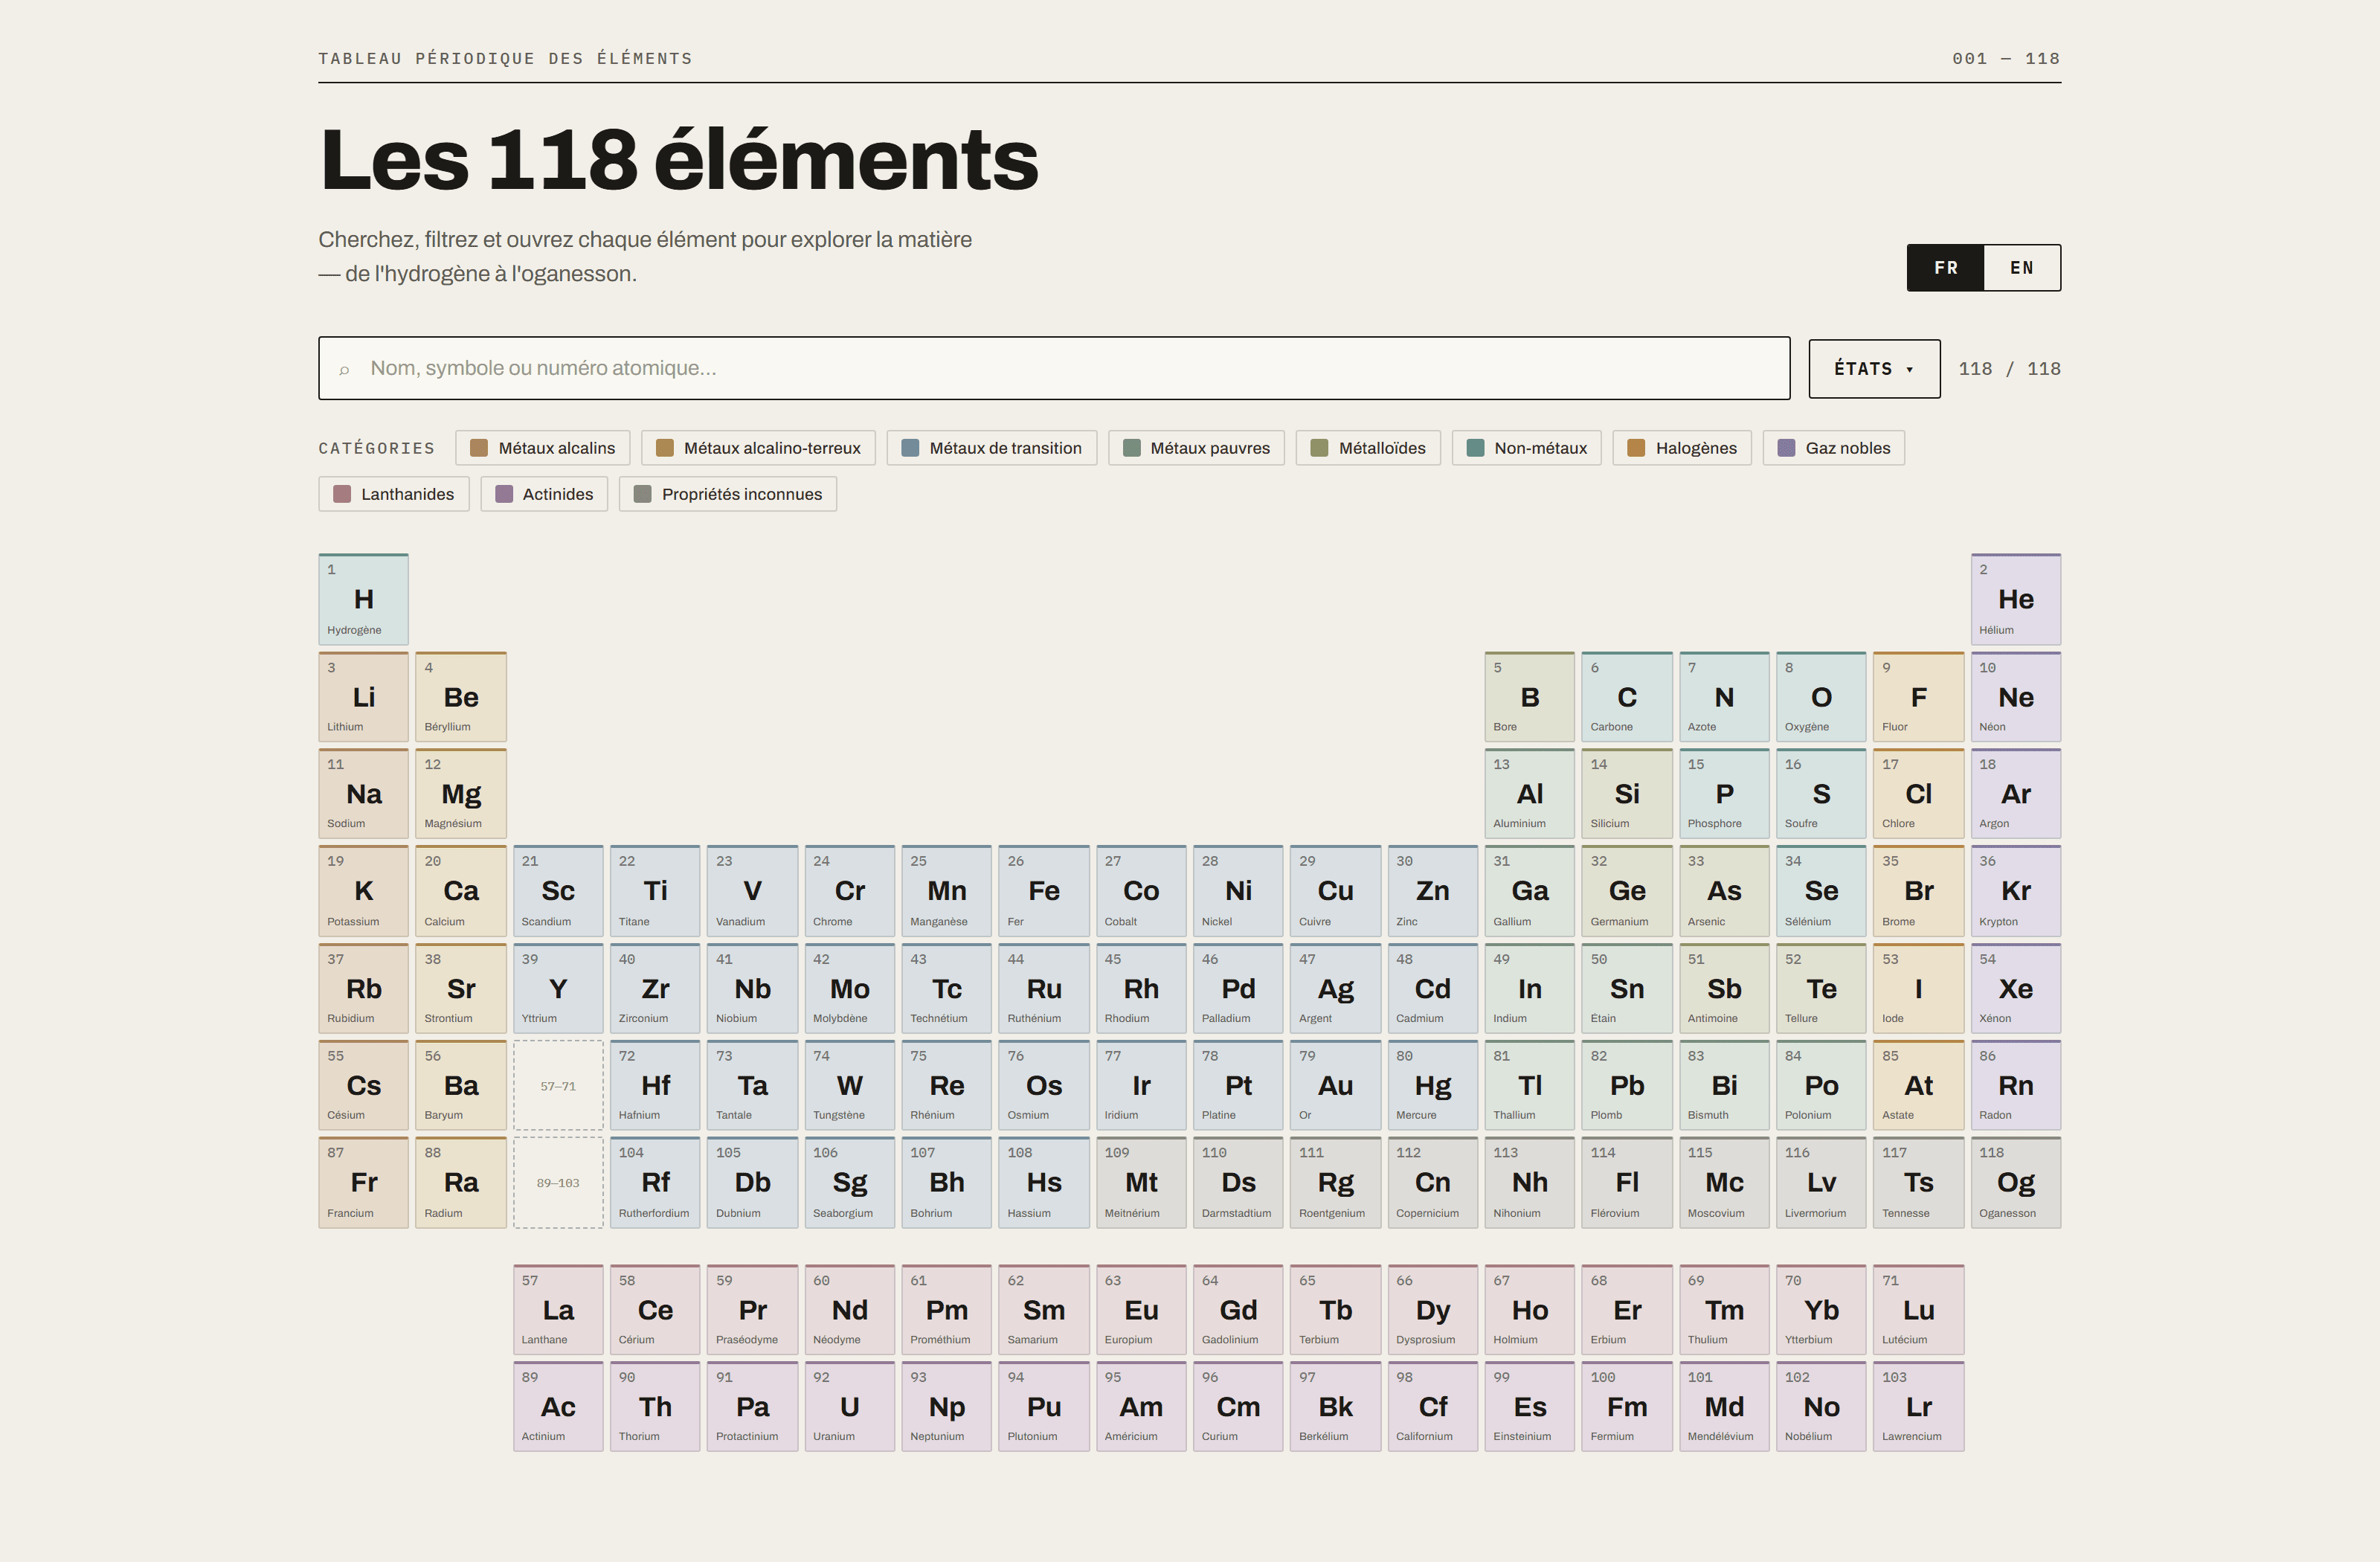Open the Potassium (K) tile
This screenshot has width=2380, height=1562.
[364, 891]
